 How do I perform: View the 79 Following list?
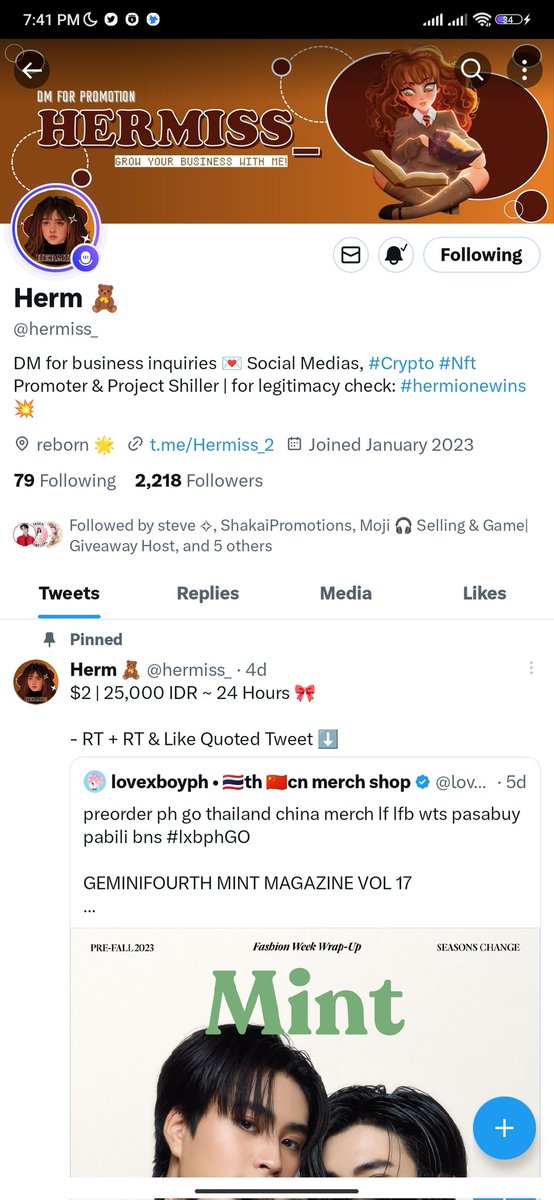coord(65,480)
